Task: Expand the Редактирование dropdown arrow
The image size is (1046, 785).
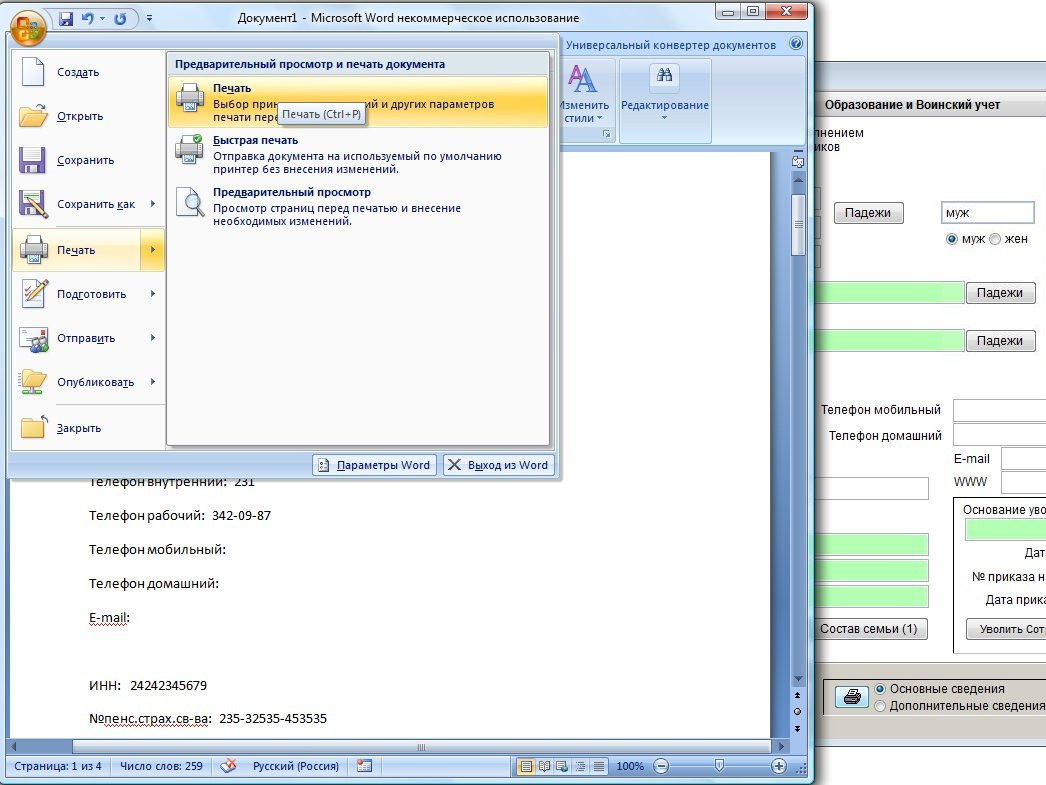Action: coord(664,118)
